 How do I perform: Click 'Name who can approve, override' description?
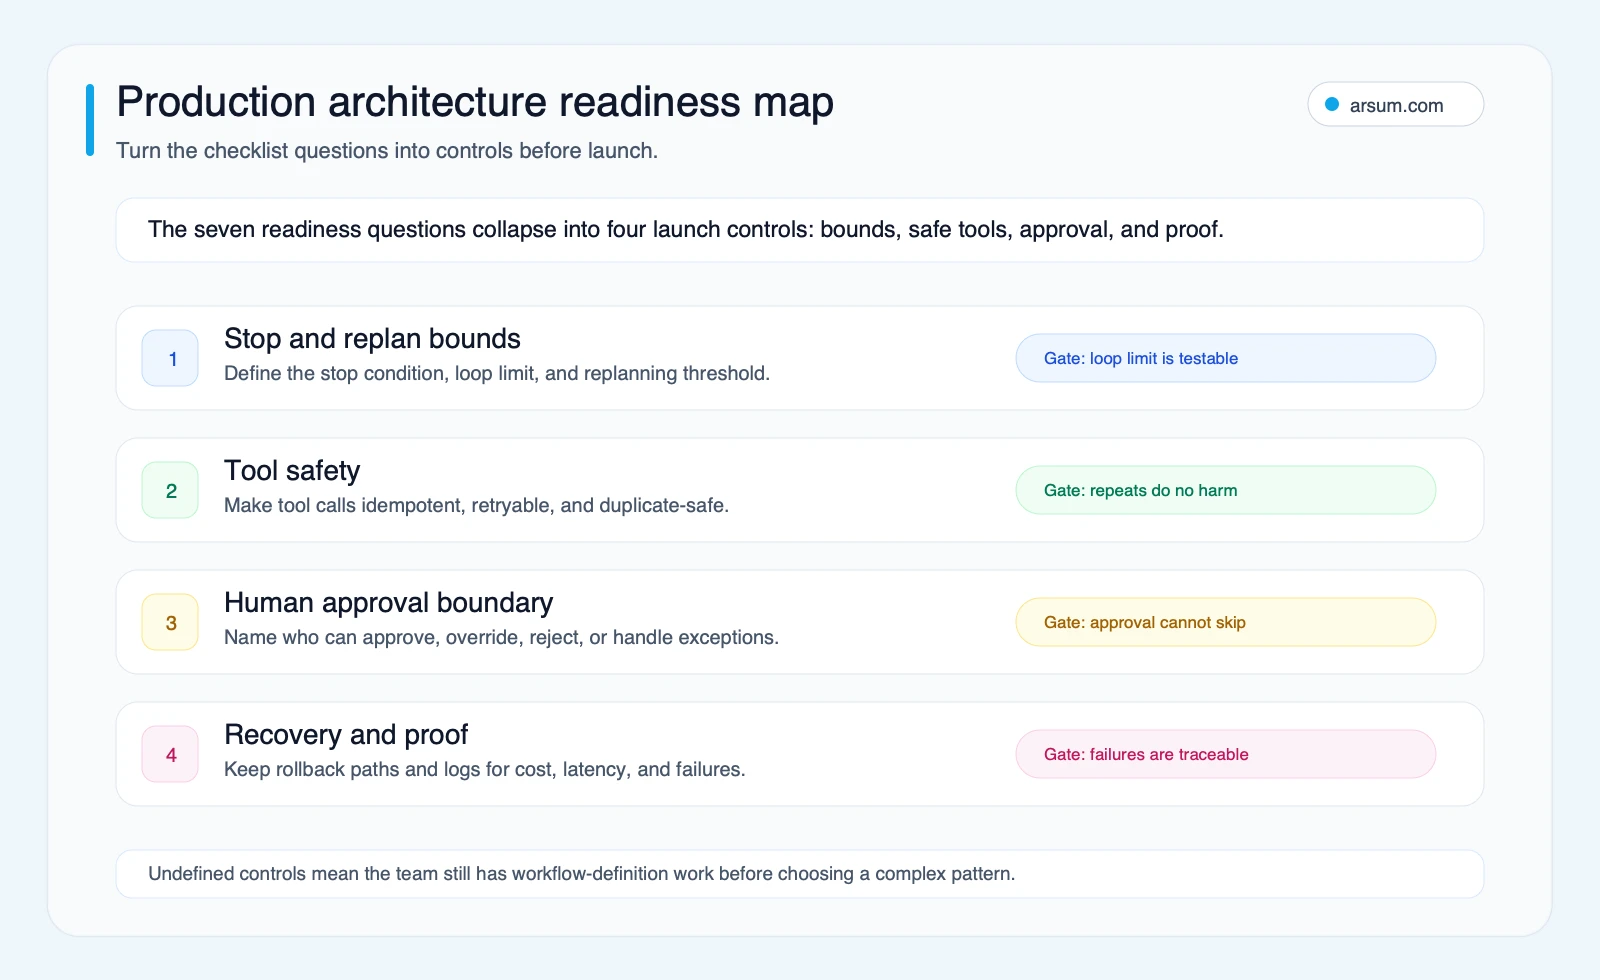click(x=501, y=637)
